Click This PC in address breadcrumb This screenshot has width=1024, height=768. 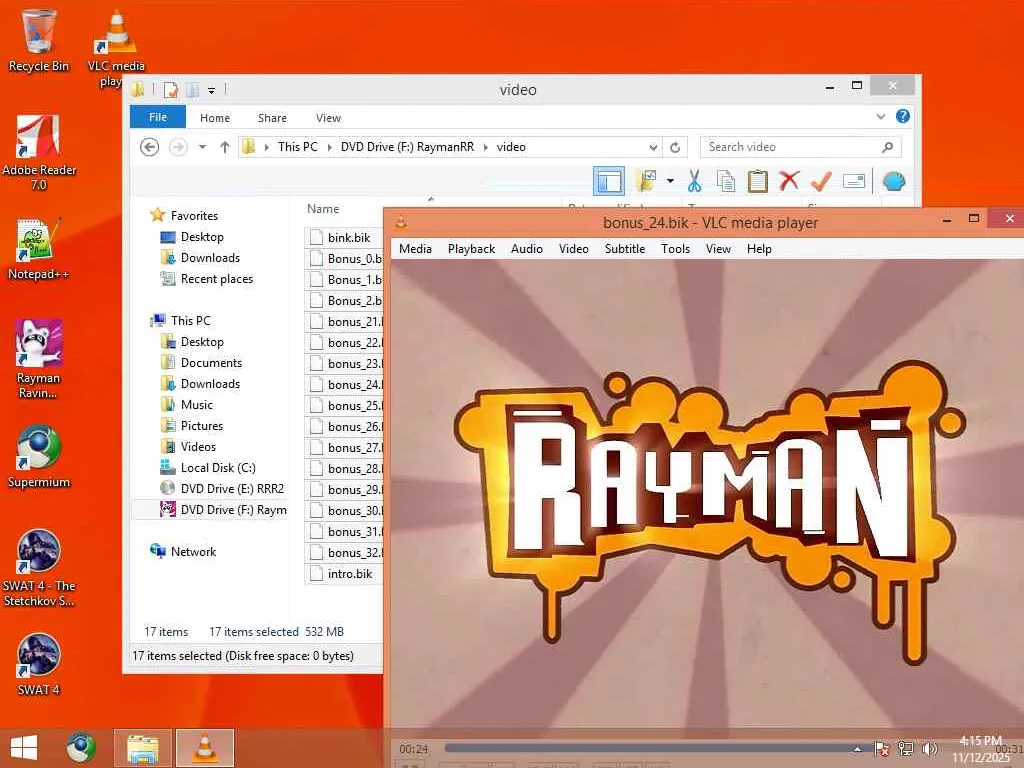click(x=298, y=147)
